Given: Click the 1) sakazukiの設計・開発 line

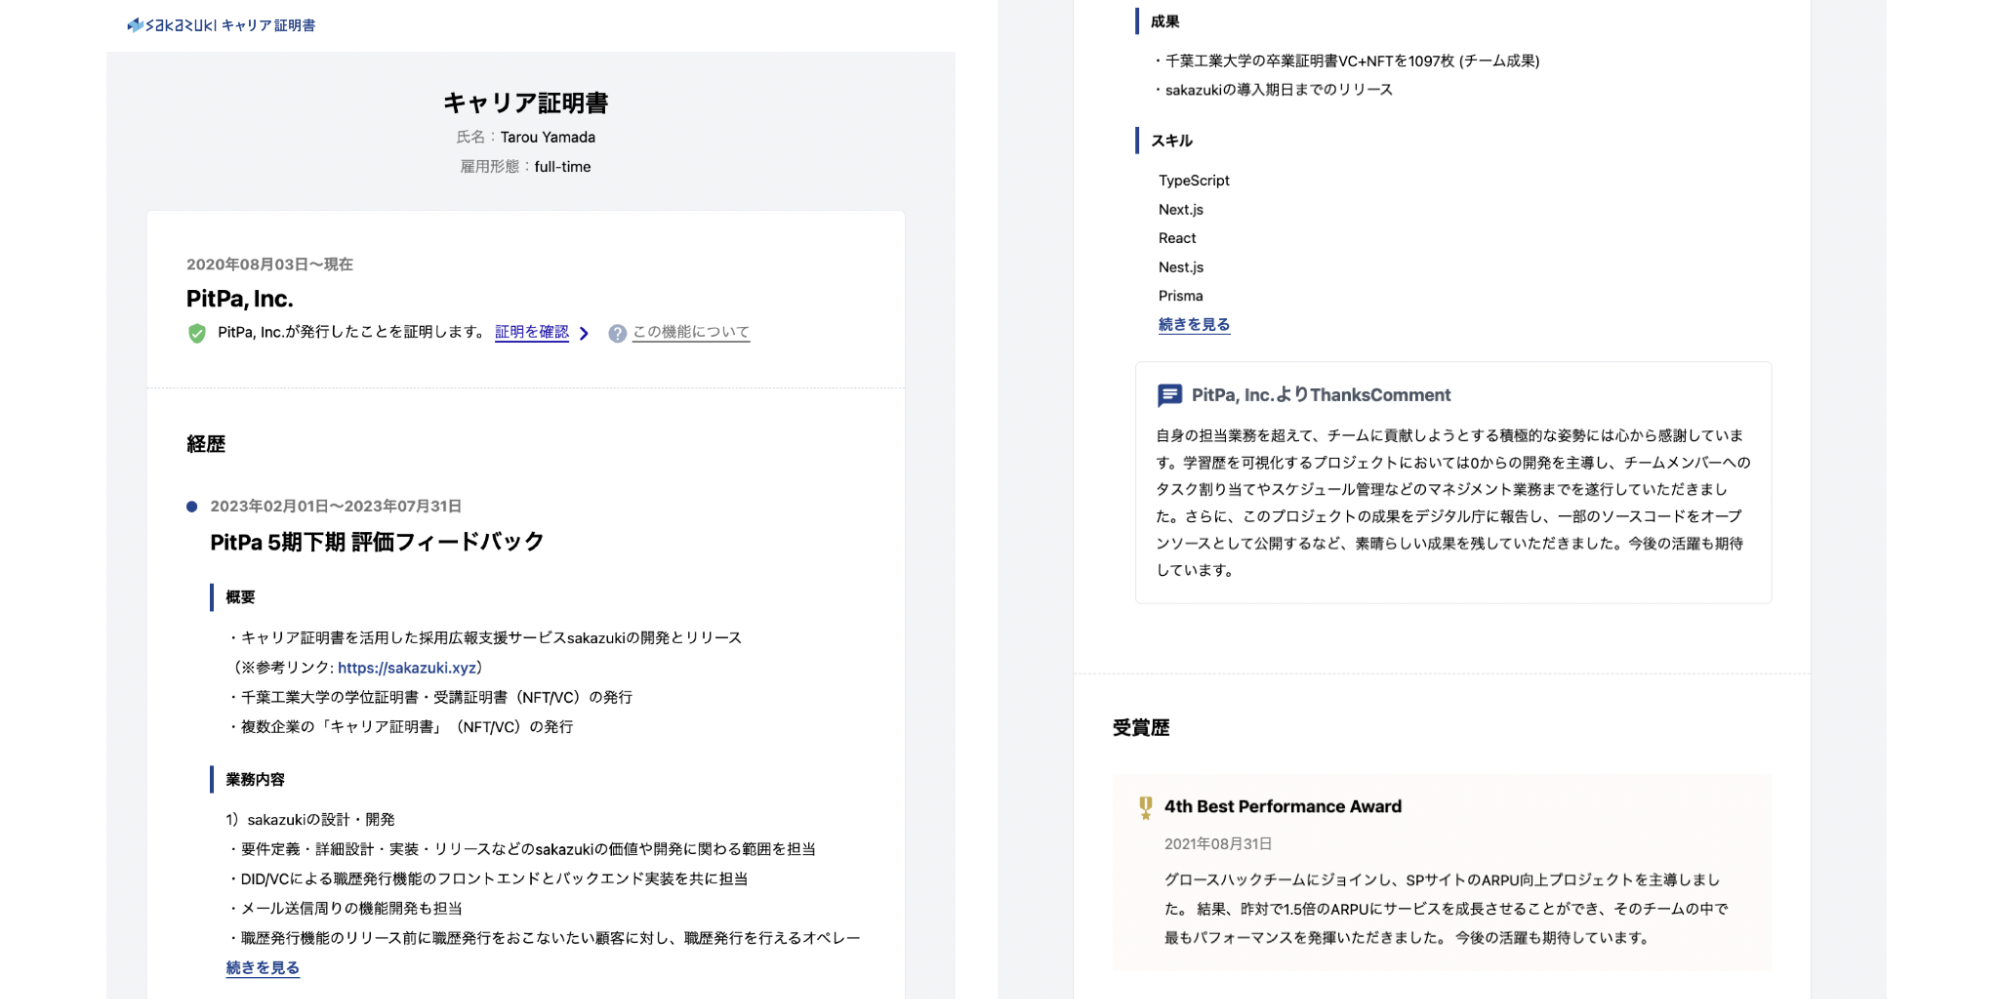Looking at the screenshot, I should 310,820.
